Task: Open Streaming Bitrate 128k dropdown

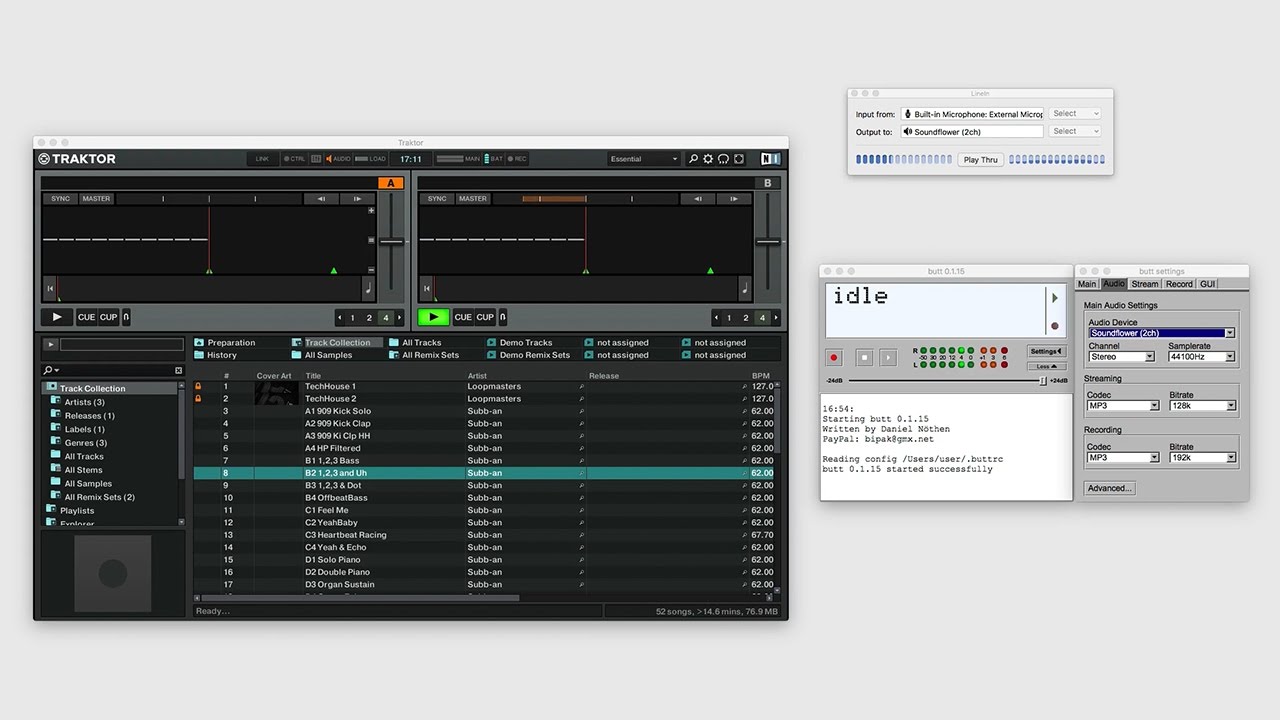Action: click(1203, 406)
